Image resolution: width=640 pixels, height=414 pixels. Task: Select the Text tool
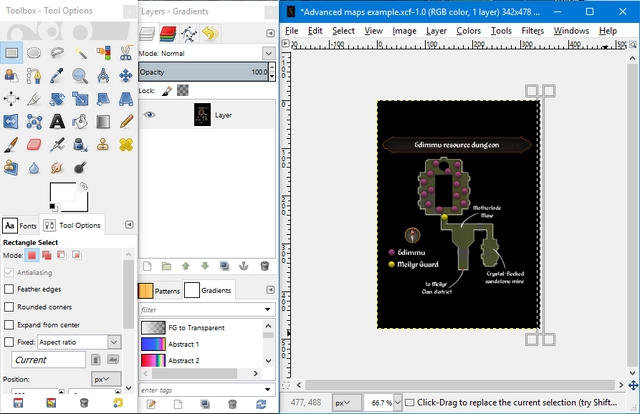coord(57,122)
